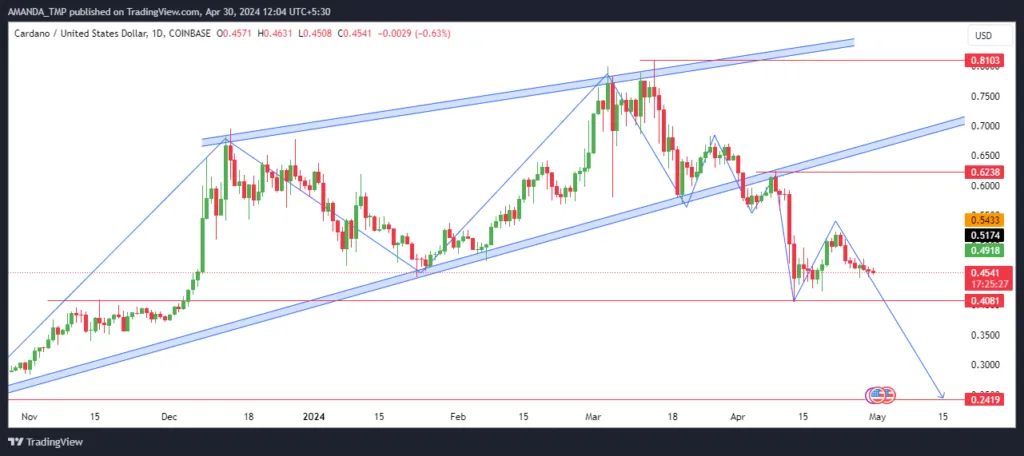
Task: Select the current price 0.4541 label
Action: click(985, 273)
